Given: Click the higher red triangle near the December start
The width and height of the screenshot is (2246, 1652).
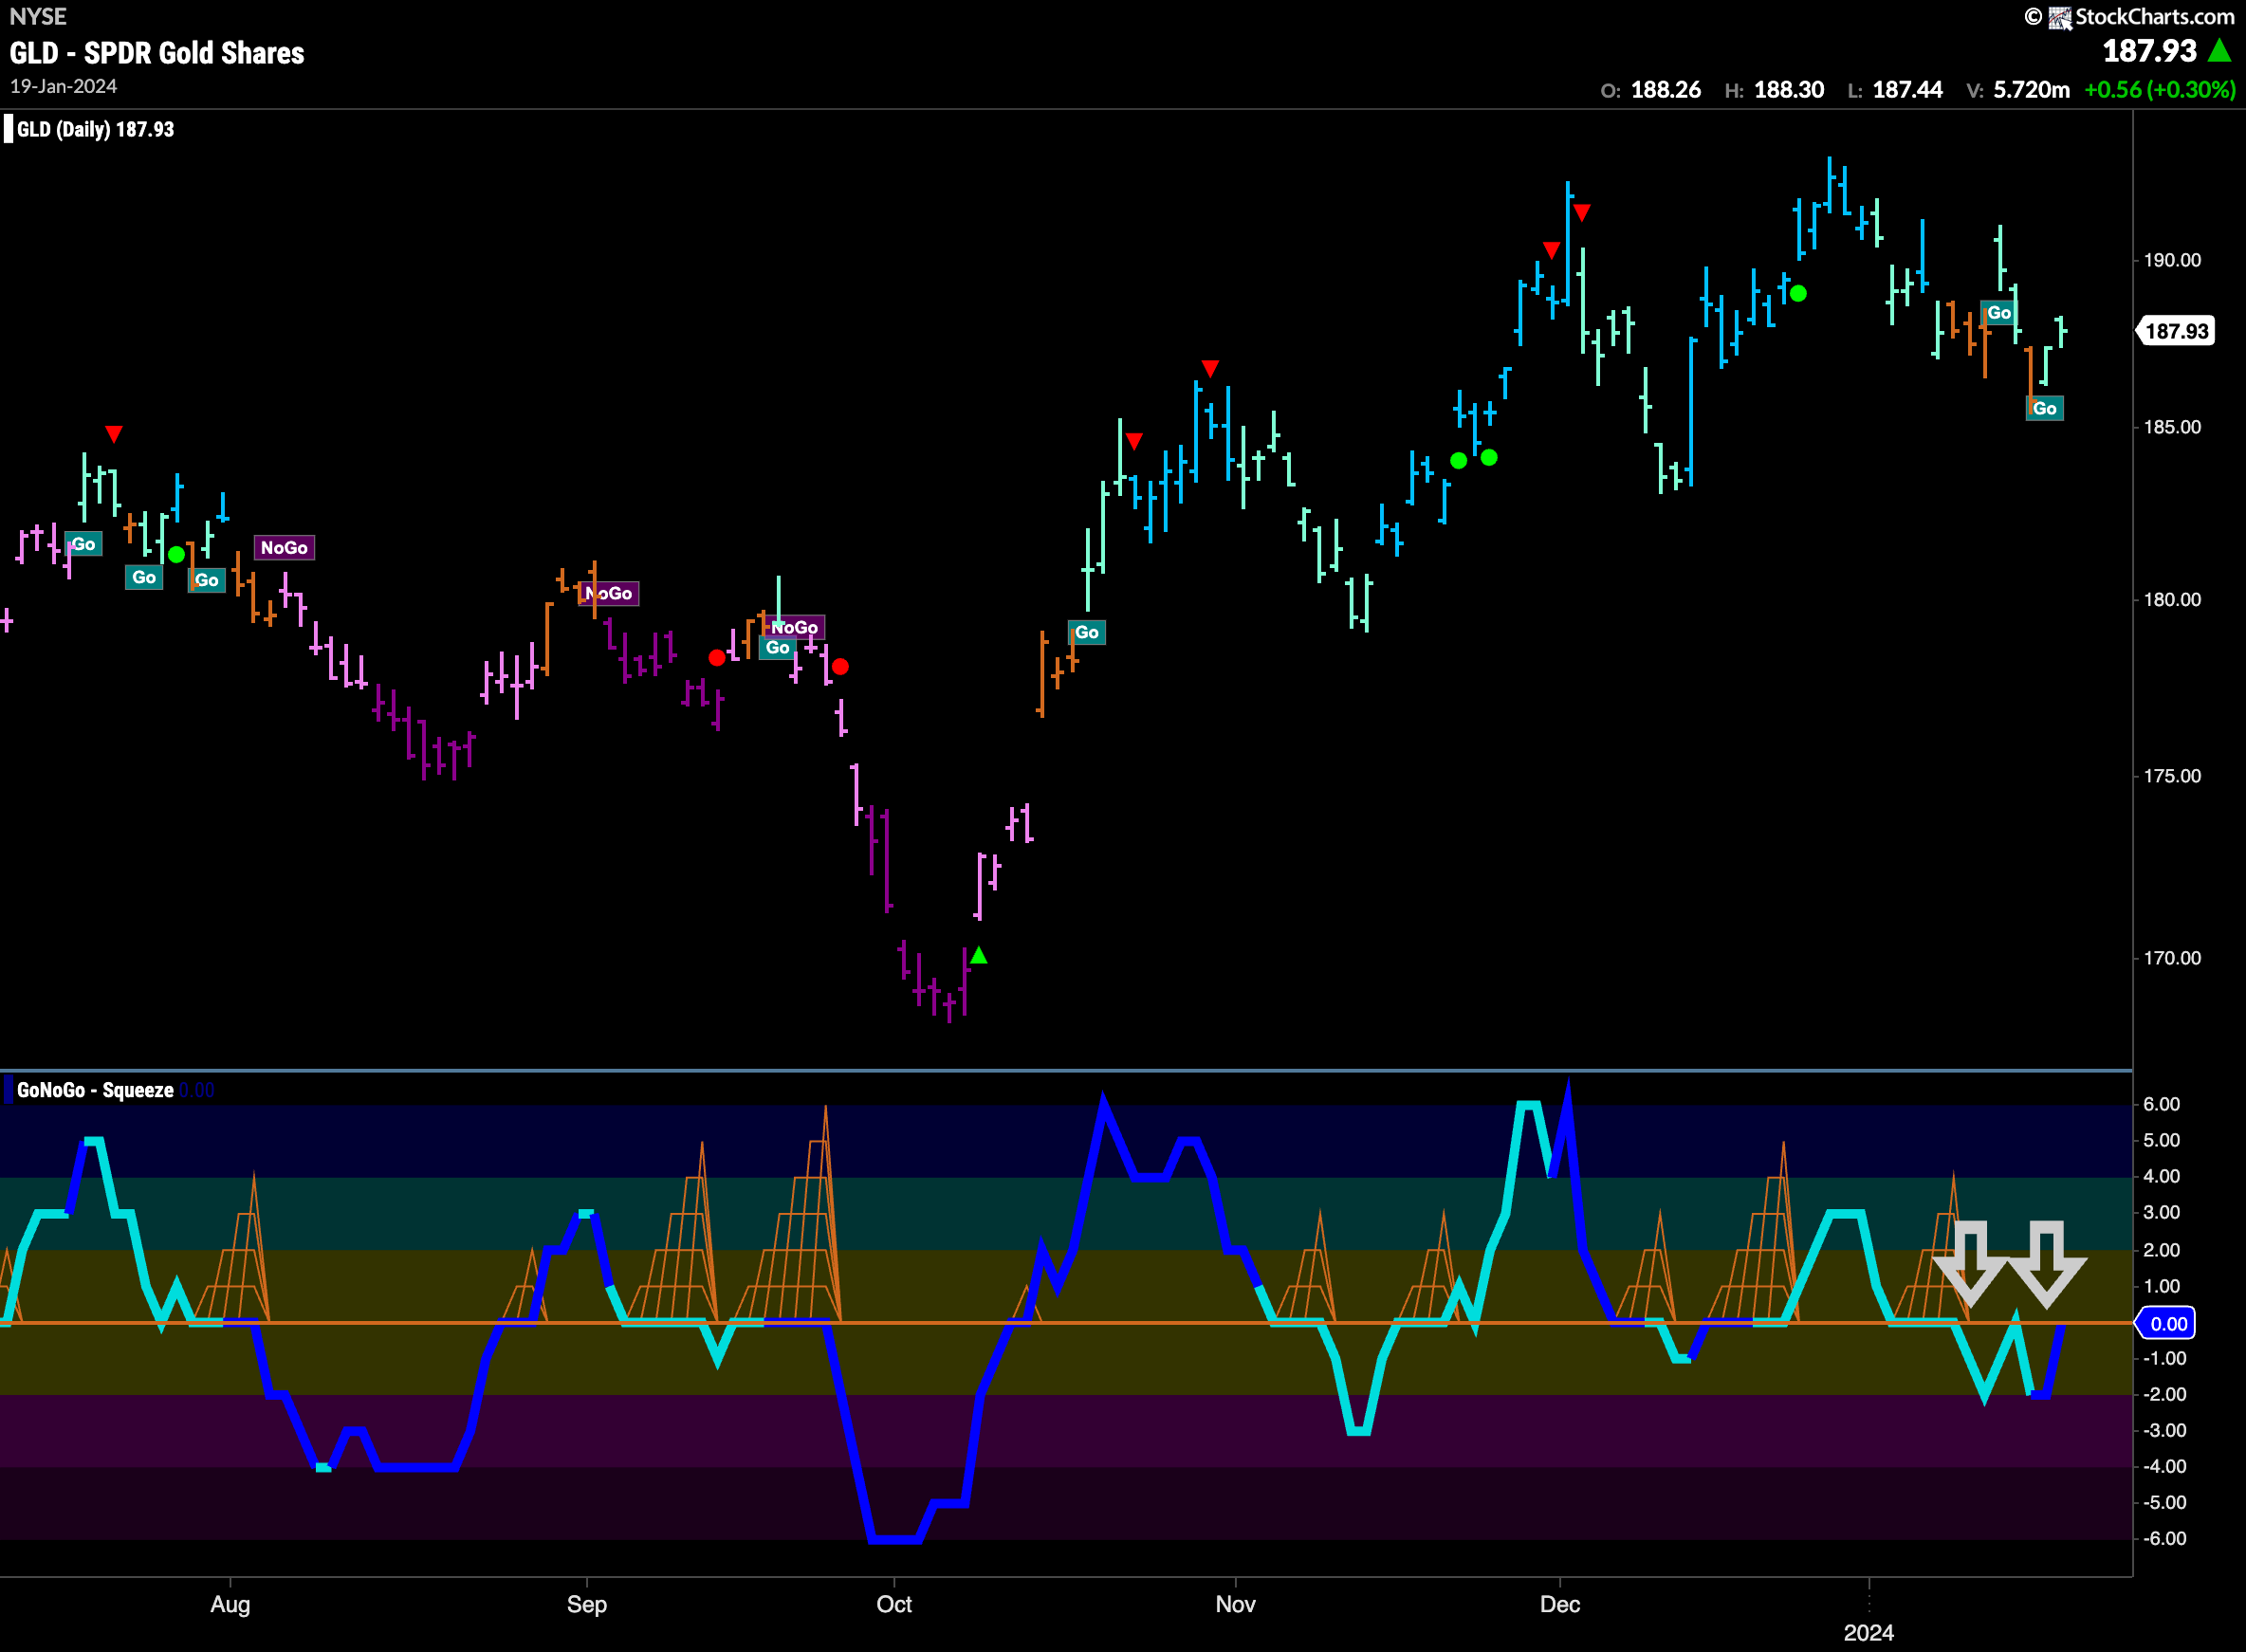Looking at the screenshot, I should (x=1581, y=212).
